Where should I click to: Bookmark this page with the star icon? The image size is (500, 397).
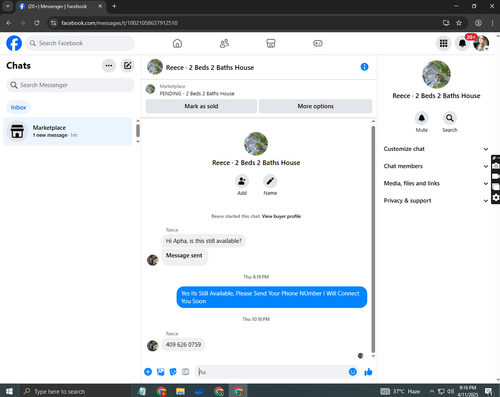pos(459,23)
